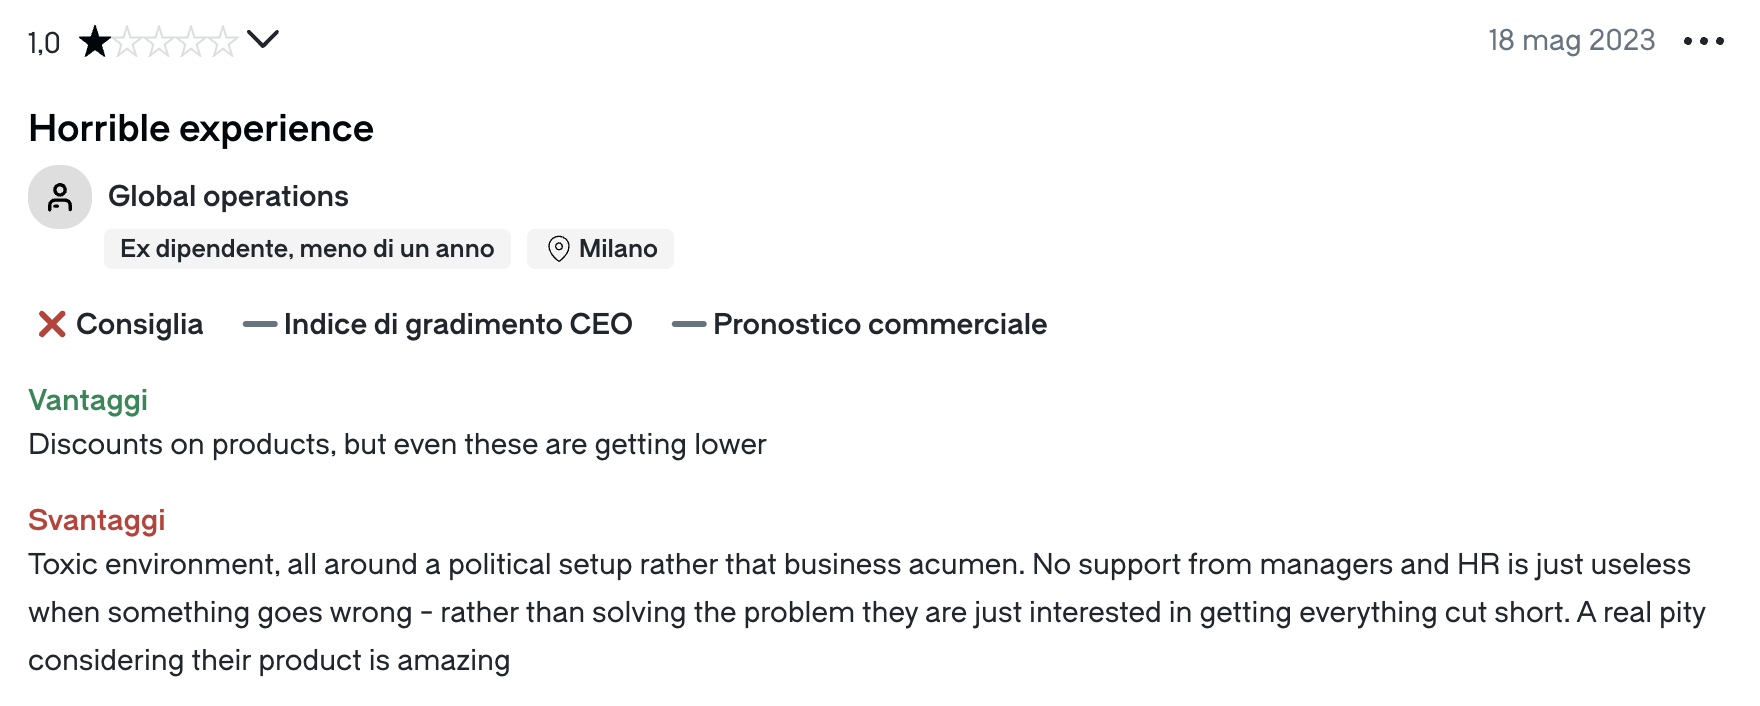Click the reviewer avatar icon
The height and width of the screenshot is (706, 1760).
coord(60,197)
